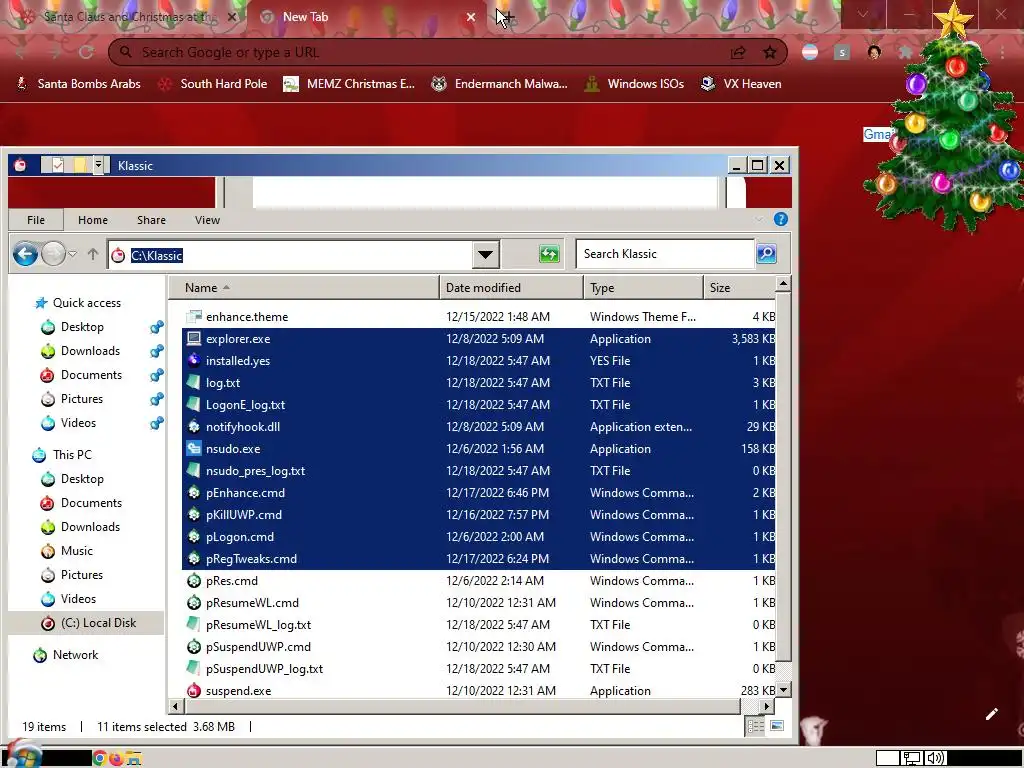Screen dimensions: 1024x768
Task: Select pRes.cmd file name
Action: (232, 581)
